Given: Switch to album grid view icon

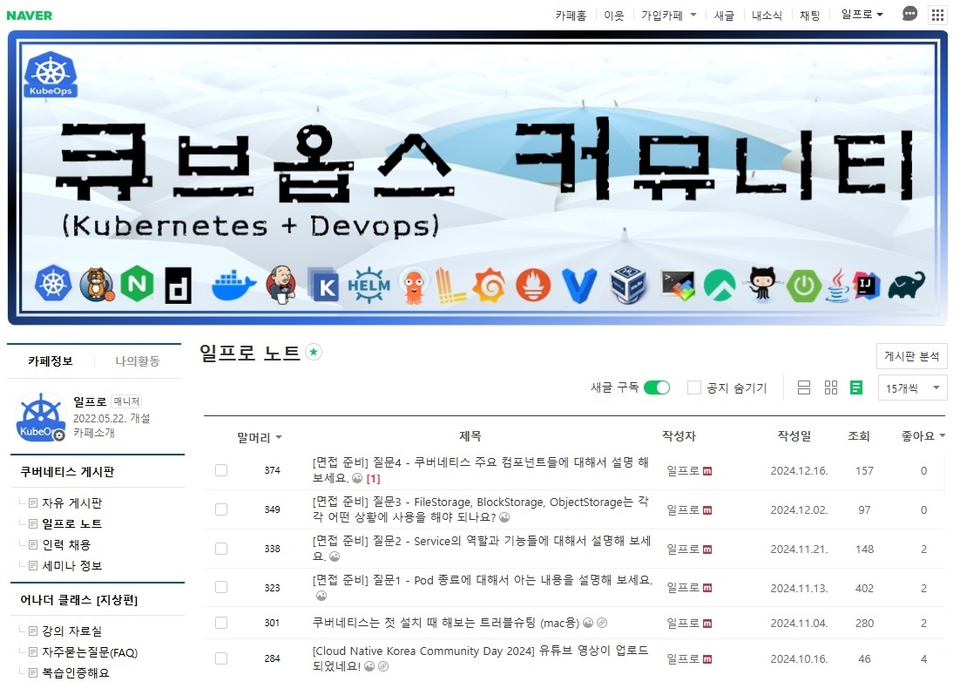Looking at the screenshot, I should click(830, 388).
